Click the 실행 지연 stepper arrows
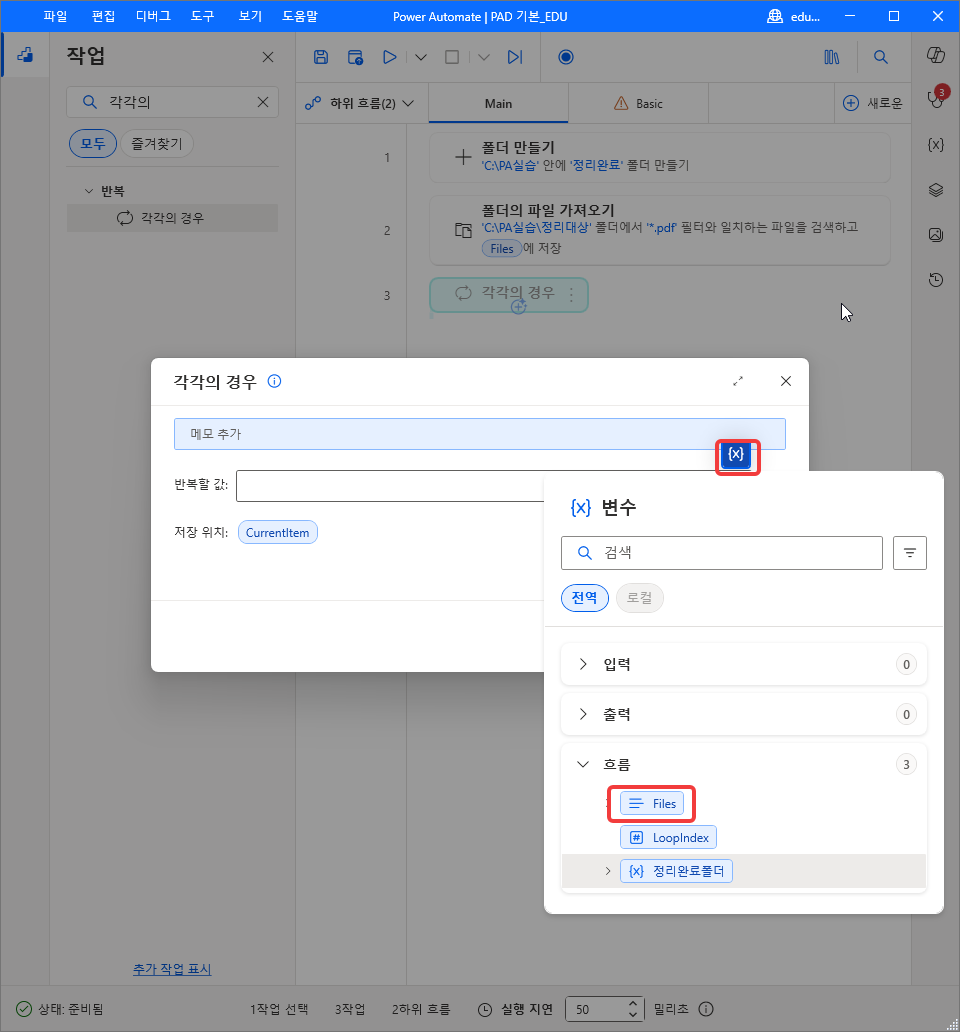The height and width of the screenshot is (1032, 960). coord(632,1009)
